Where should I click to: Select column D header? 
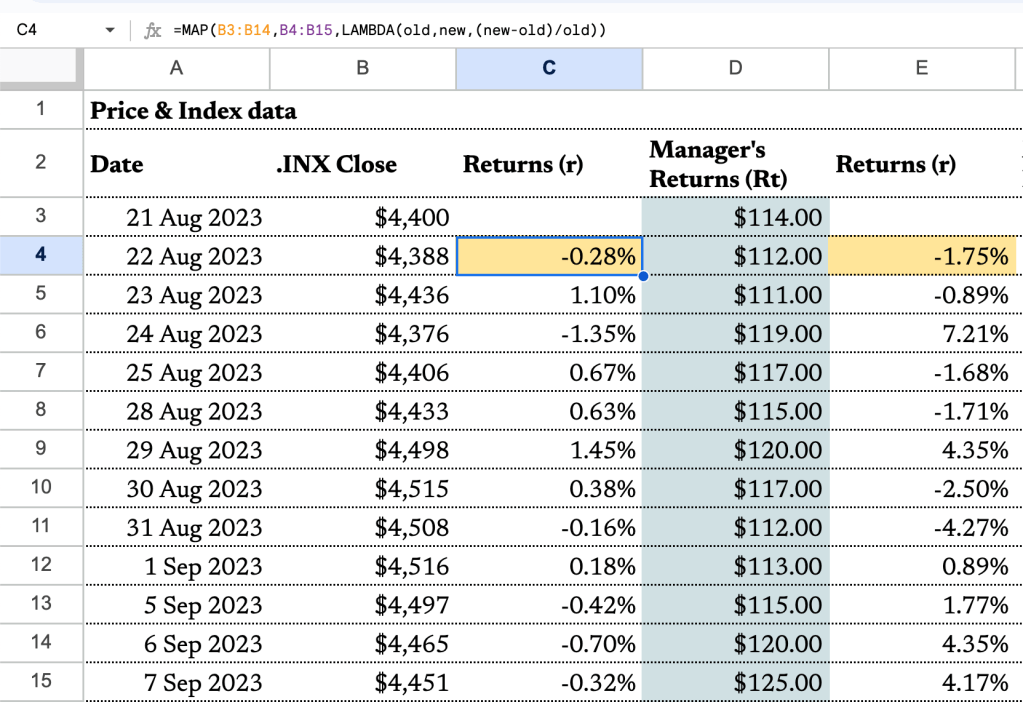[735, 68]
